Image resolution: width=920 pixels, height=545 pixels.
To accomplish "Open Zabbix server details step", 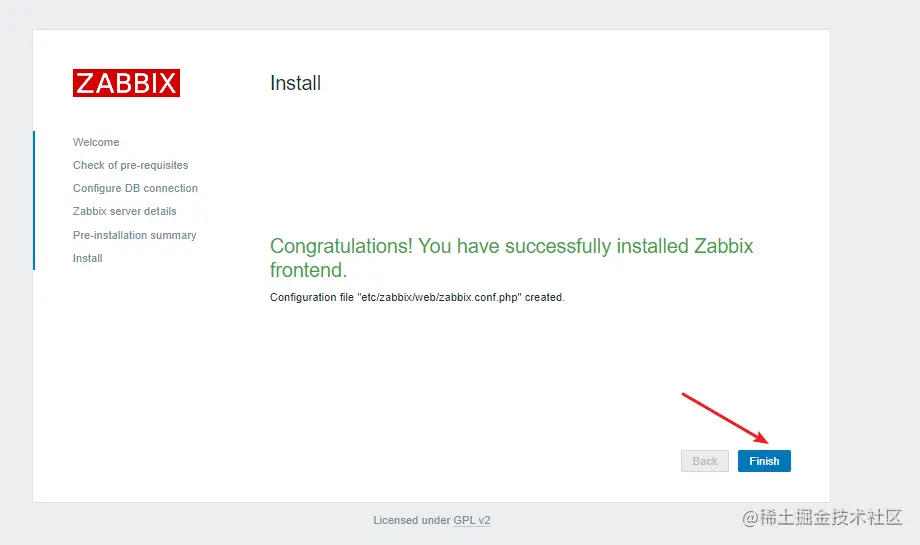I will pos(124,211).
